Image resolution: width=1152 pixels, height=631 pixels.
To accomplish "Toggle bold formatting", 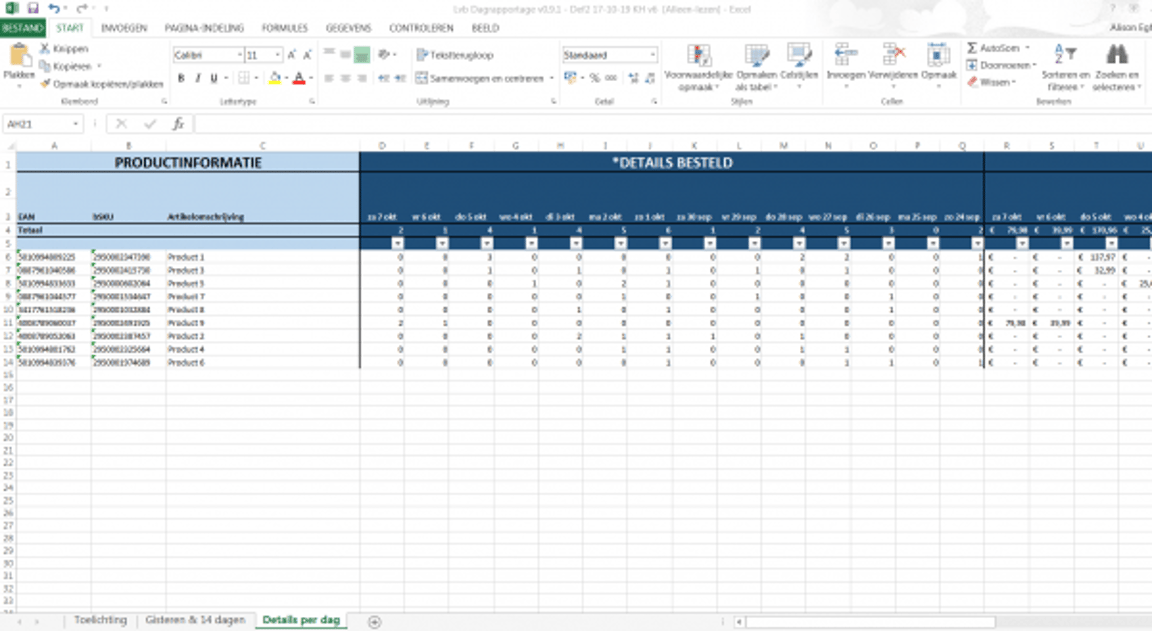I will [181, 78].
